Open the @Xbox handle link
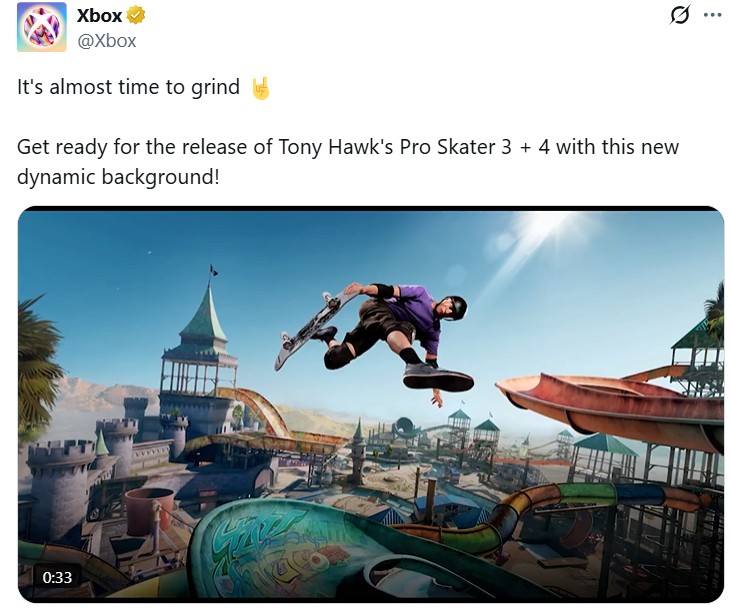 click(x=107, y=41)
